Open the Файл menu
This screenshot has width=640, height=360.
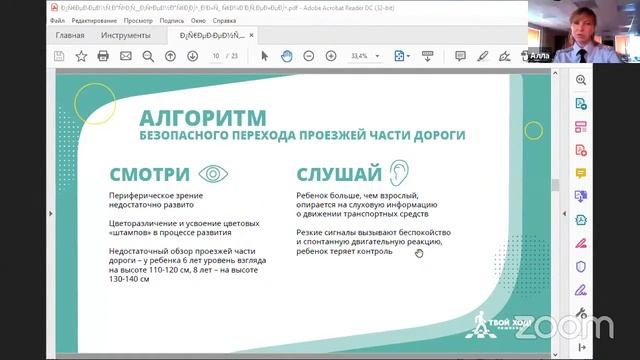[58, 20]
